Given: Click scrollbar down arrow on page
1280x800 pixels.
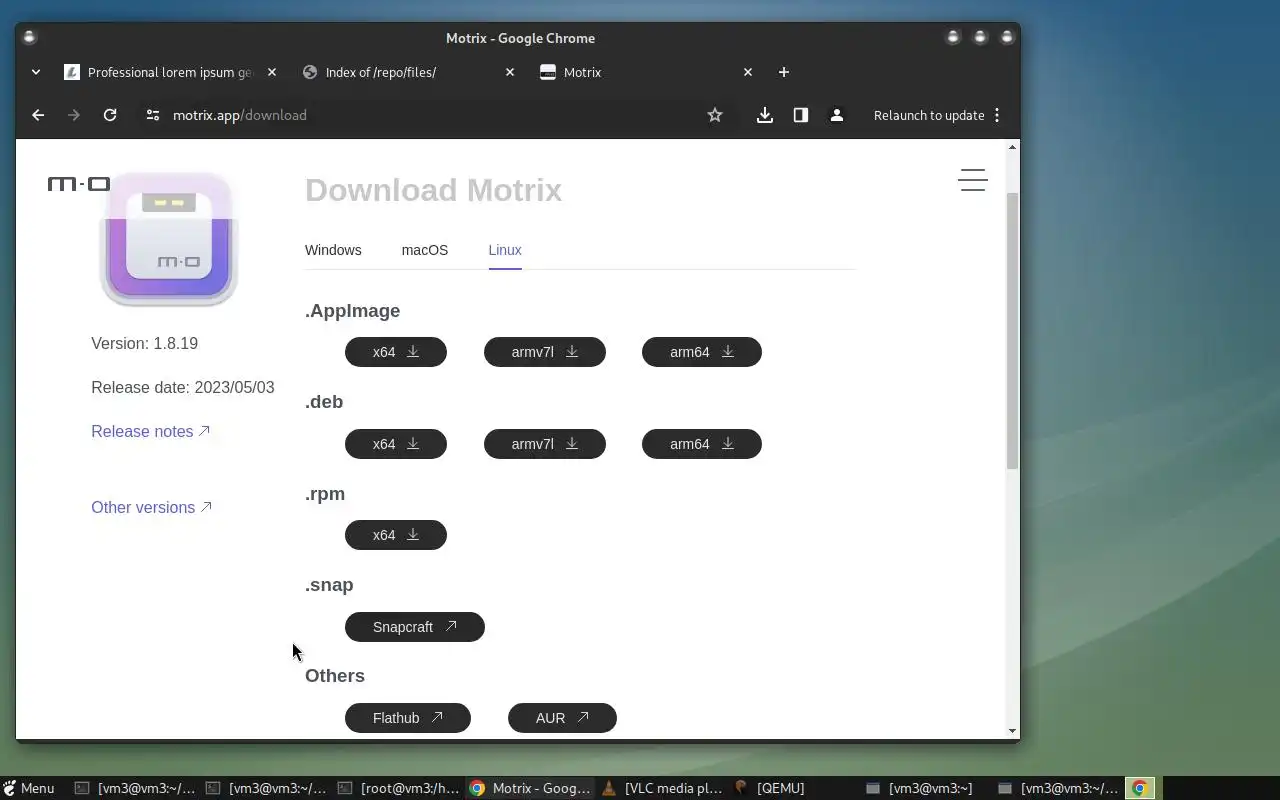Looking at the screenshot, I should click(x=1012, y=731).
